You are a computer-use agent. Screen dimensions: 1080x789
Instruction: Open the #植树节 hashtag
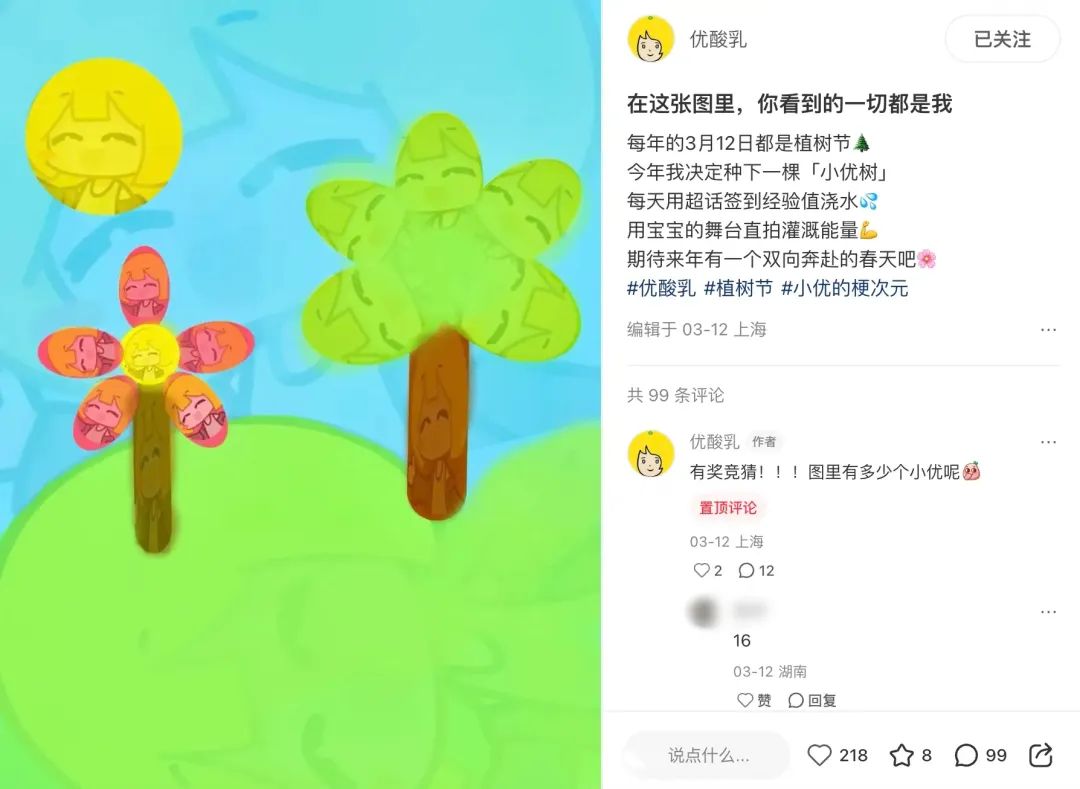(x=738, y=288)
